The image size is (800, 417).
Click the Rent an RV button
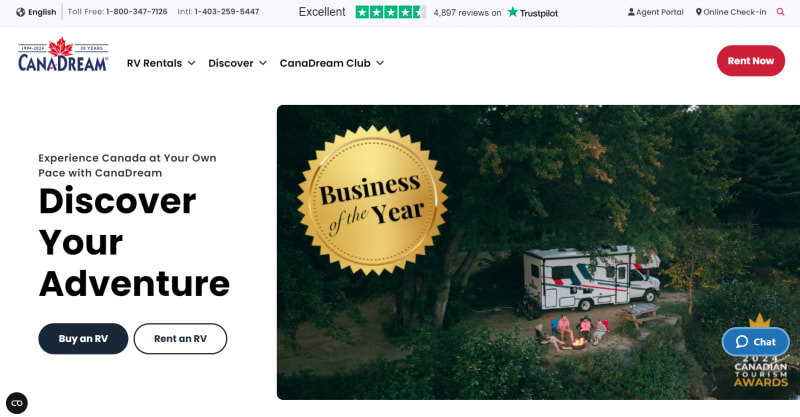point(180,338)
